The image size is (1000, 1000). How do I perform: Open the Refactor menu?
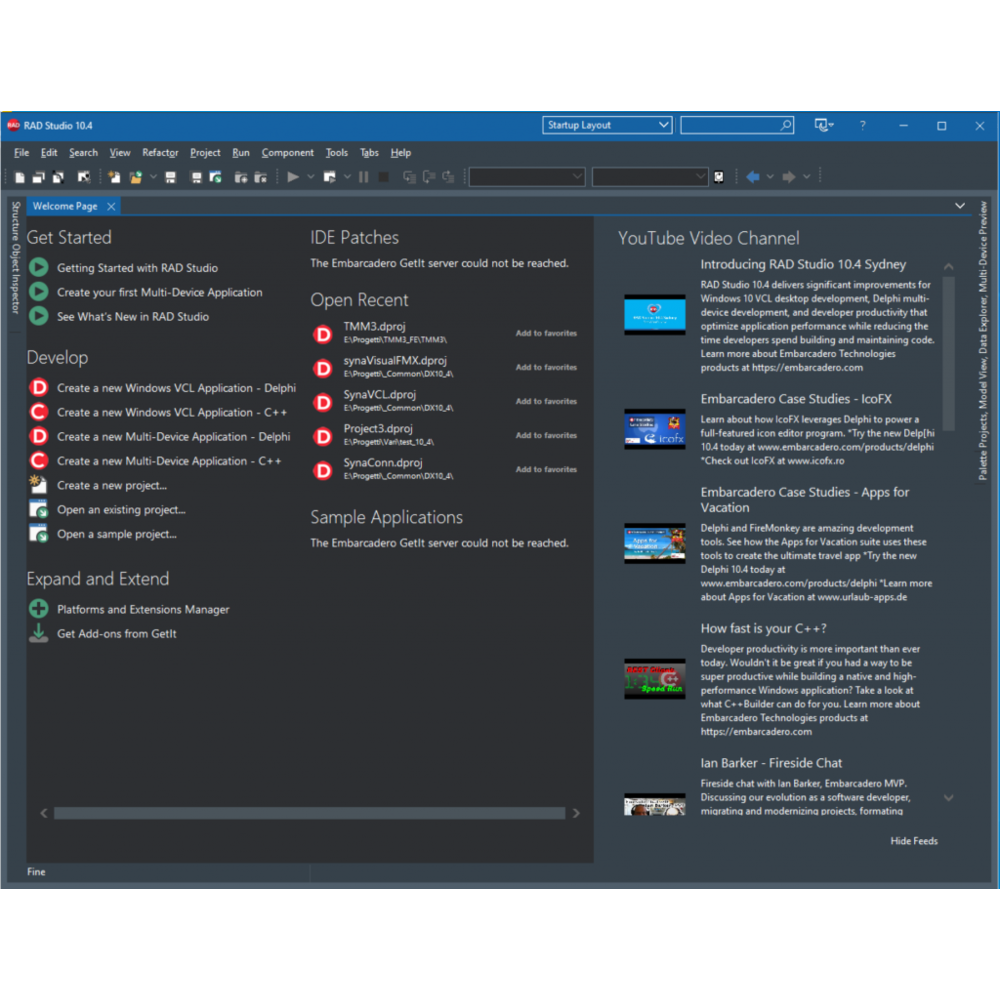[x=160, y=153]
